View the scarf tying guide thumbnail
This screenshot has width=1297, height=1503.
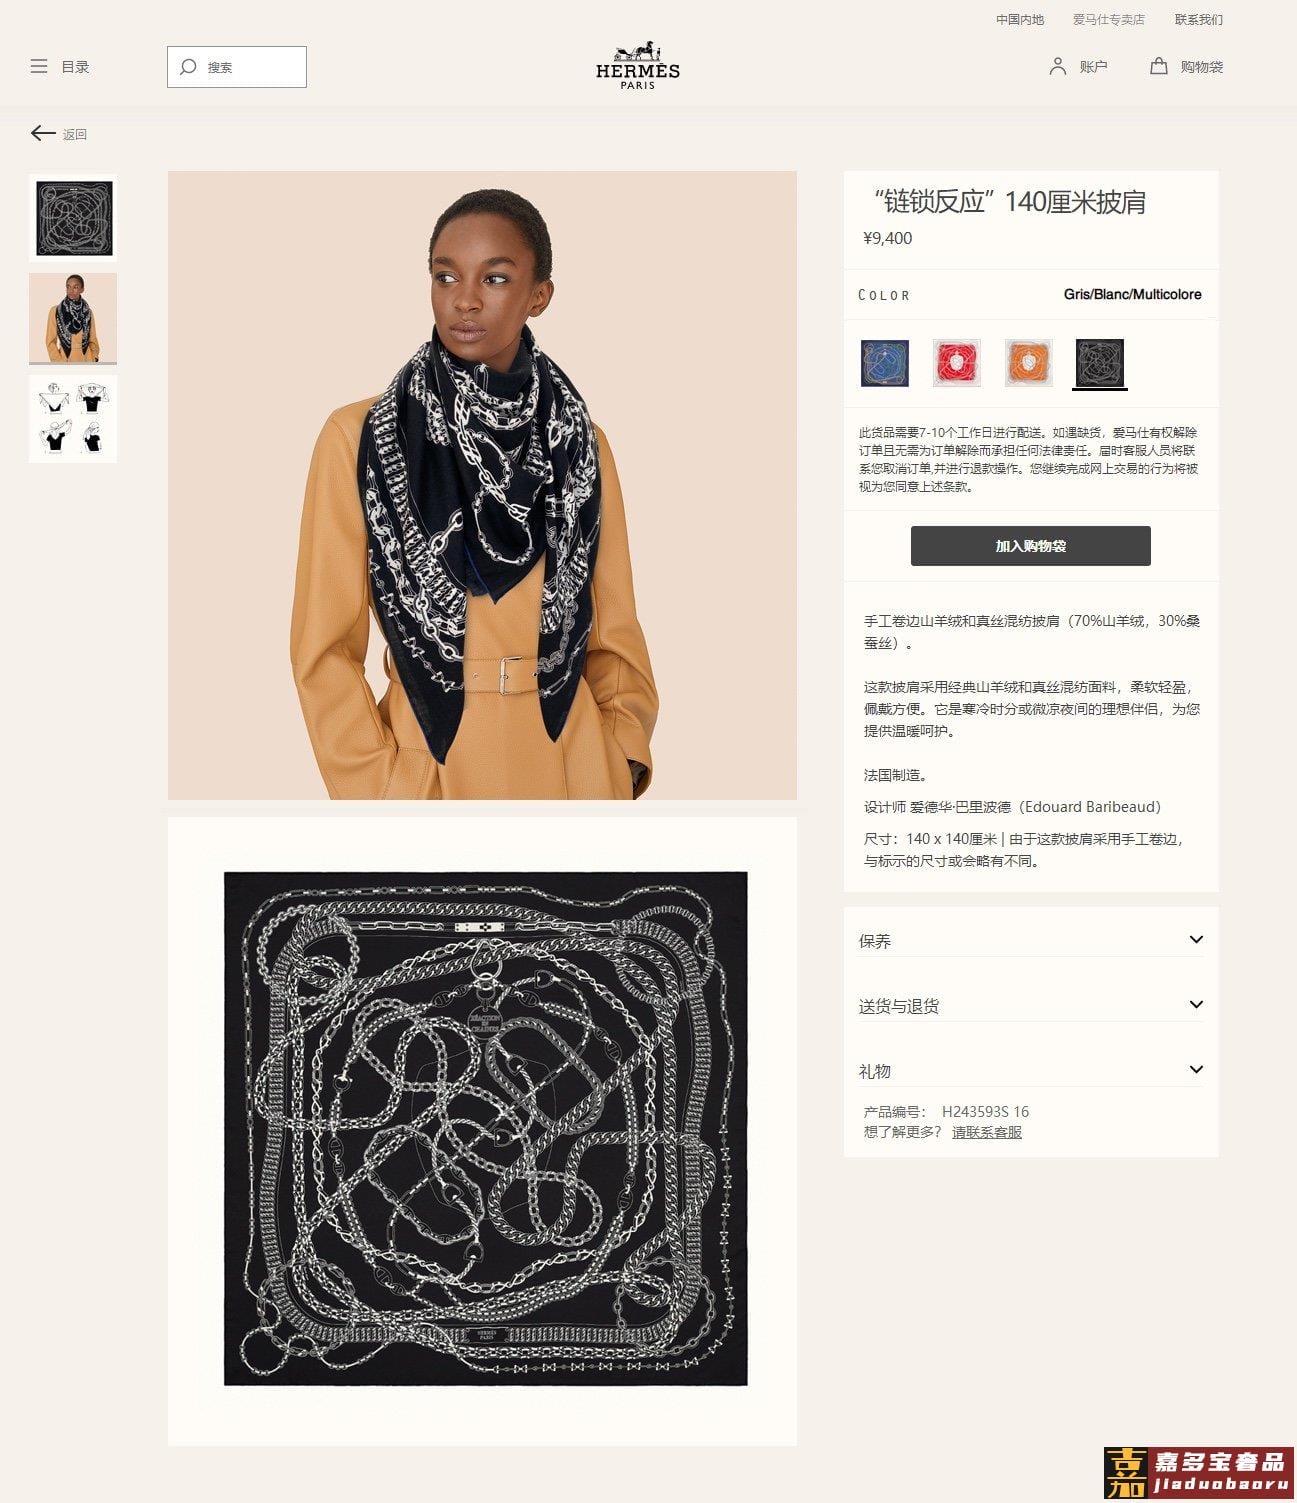[x=73, y=419]
